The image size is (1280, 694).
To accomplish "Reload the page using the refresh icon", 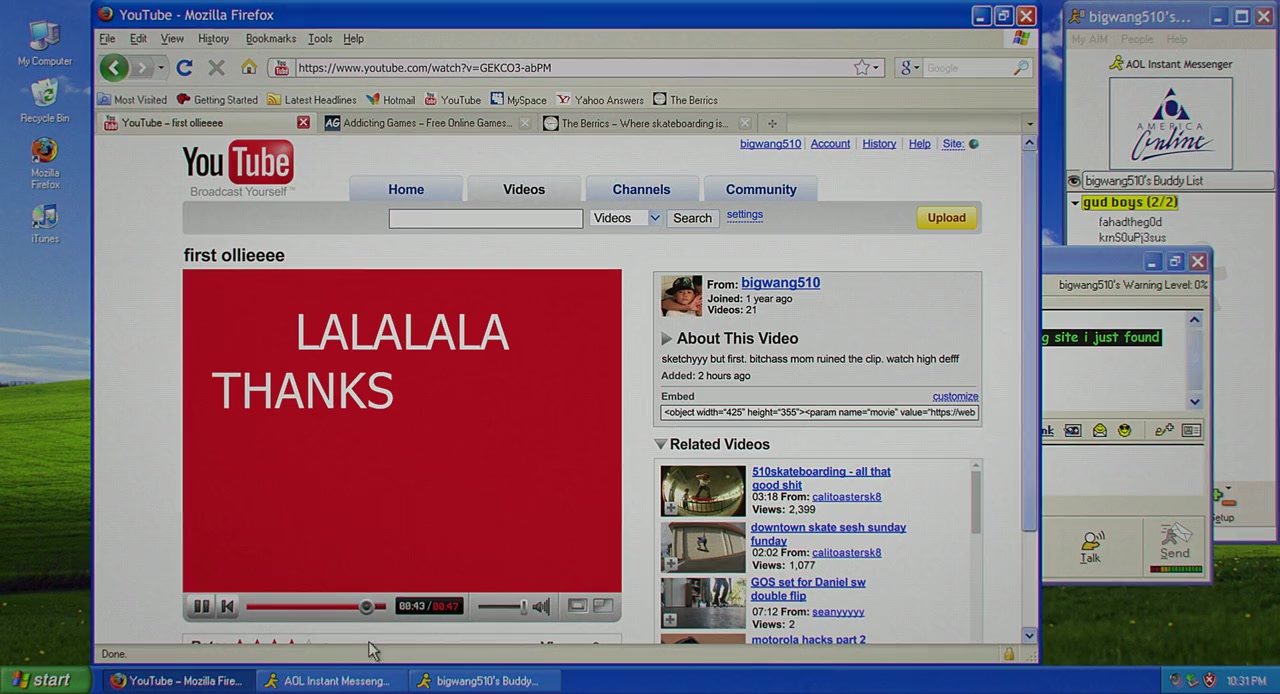I will [184, 68].
